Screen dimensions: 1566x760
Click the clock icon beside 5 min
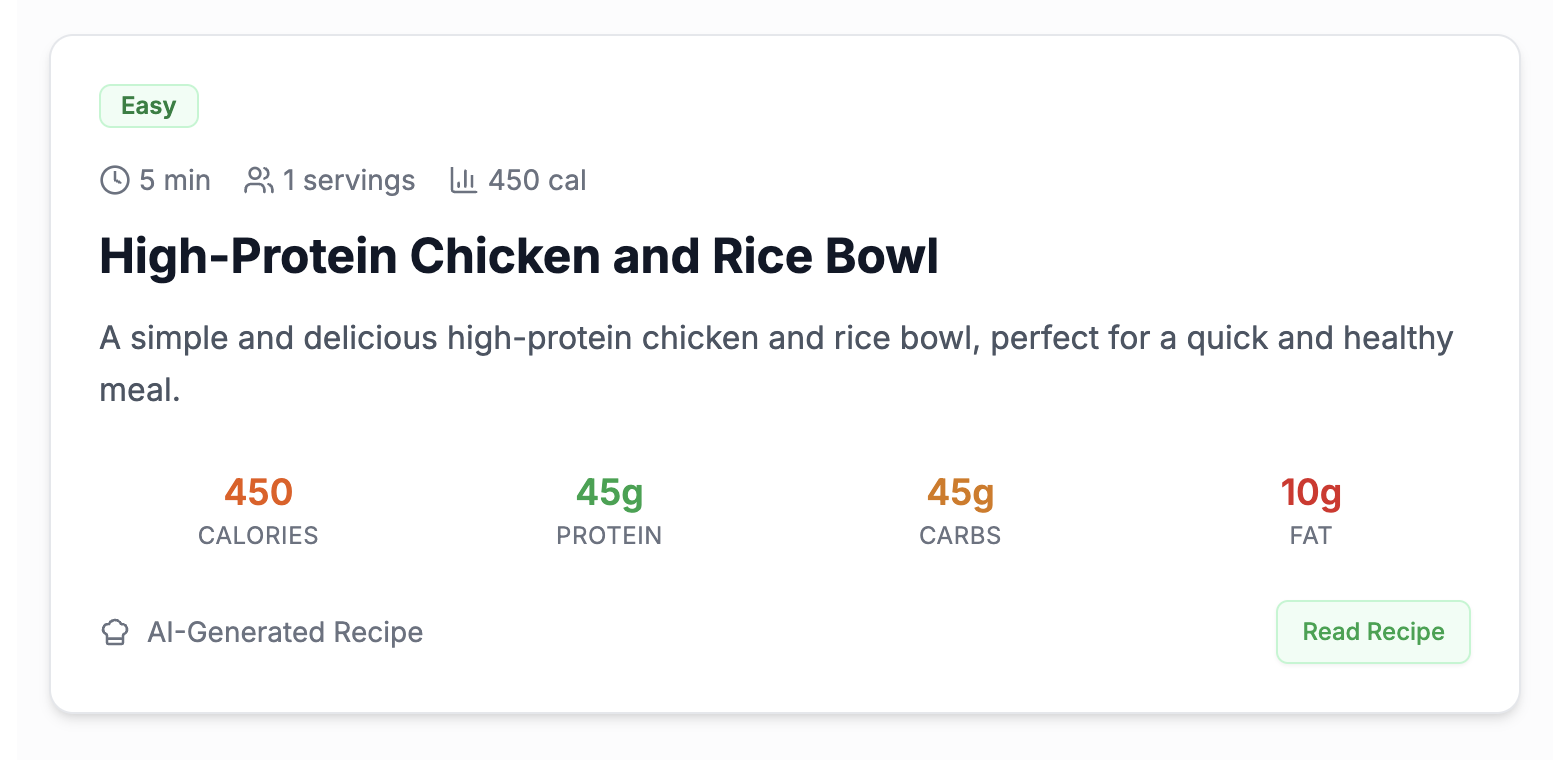(115, 180)
